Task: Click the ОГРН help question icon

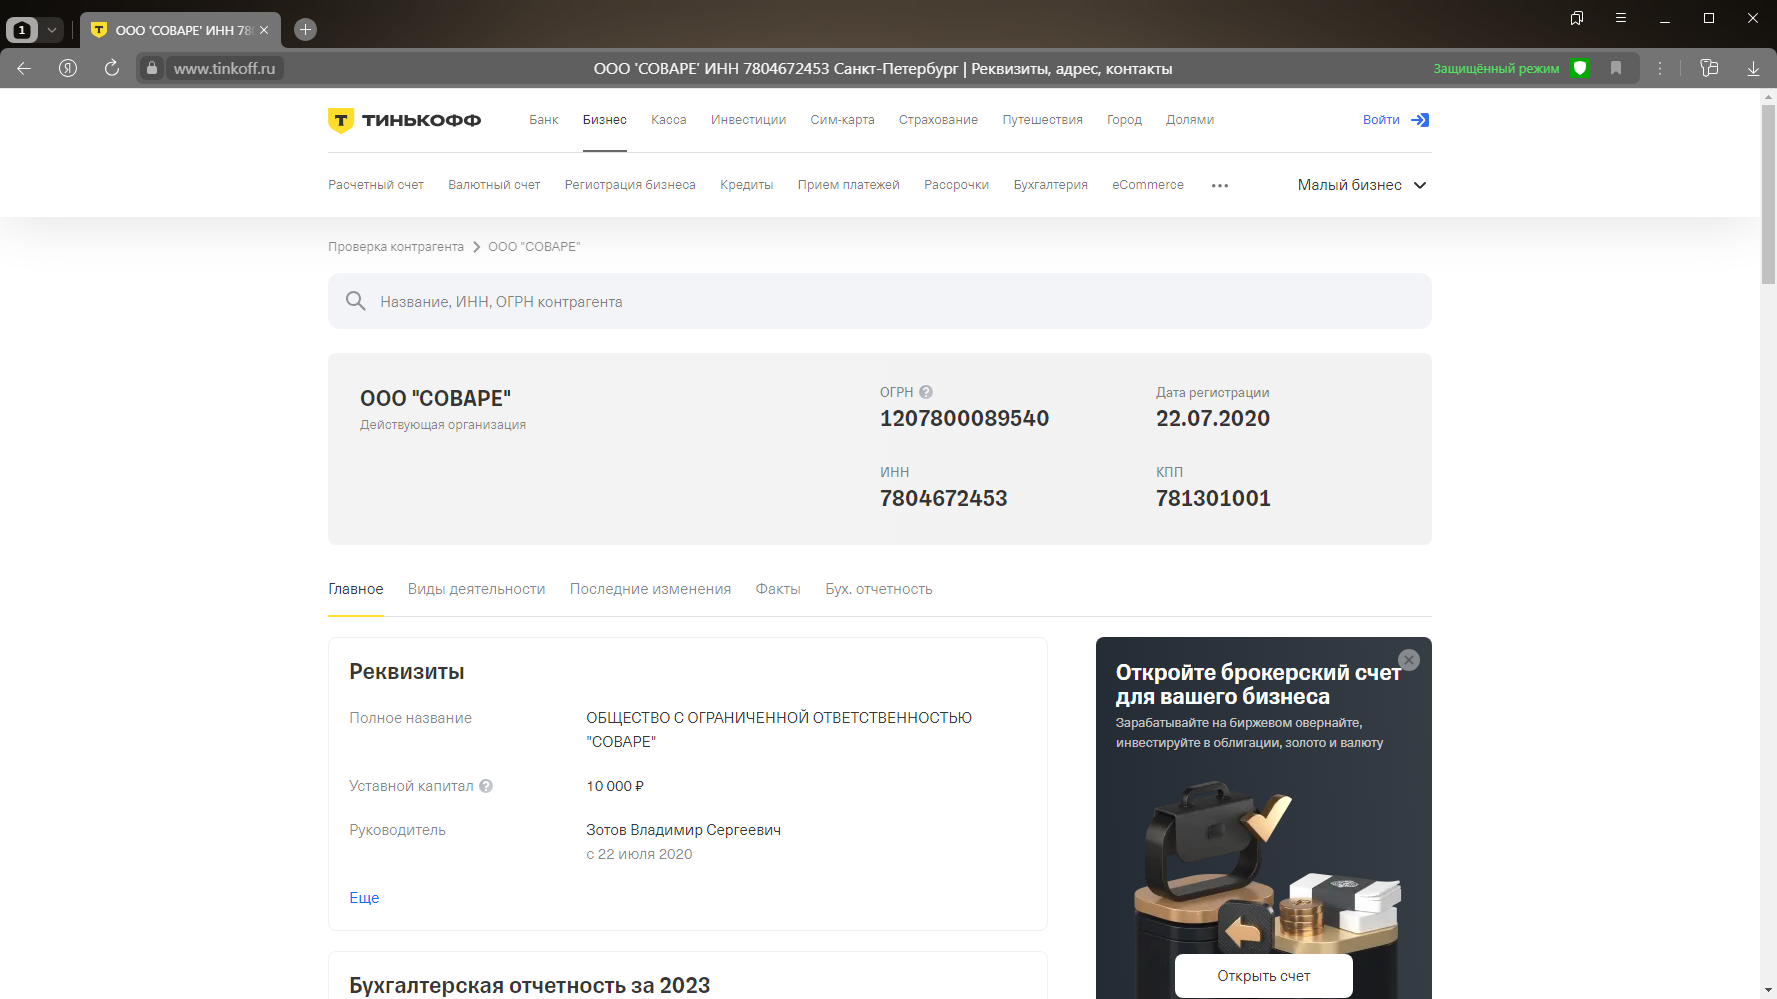Action: 926,392
